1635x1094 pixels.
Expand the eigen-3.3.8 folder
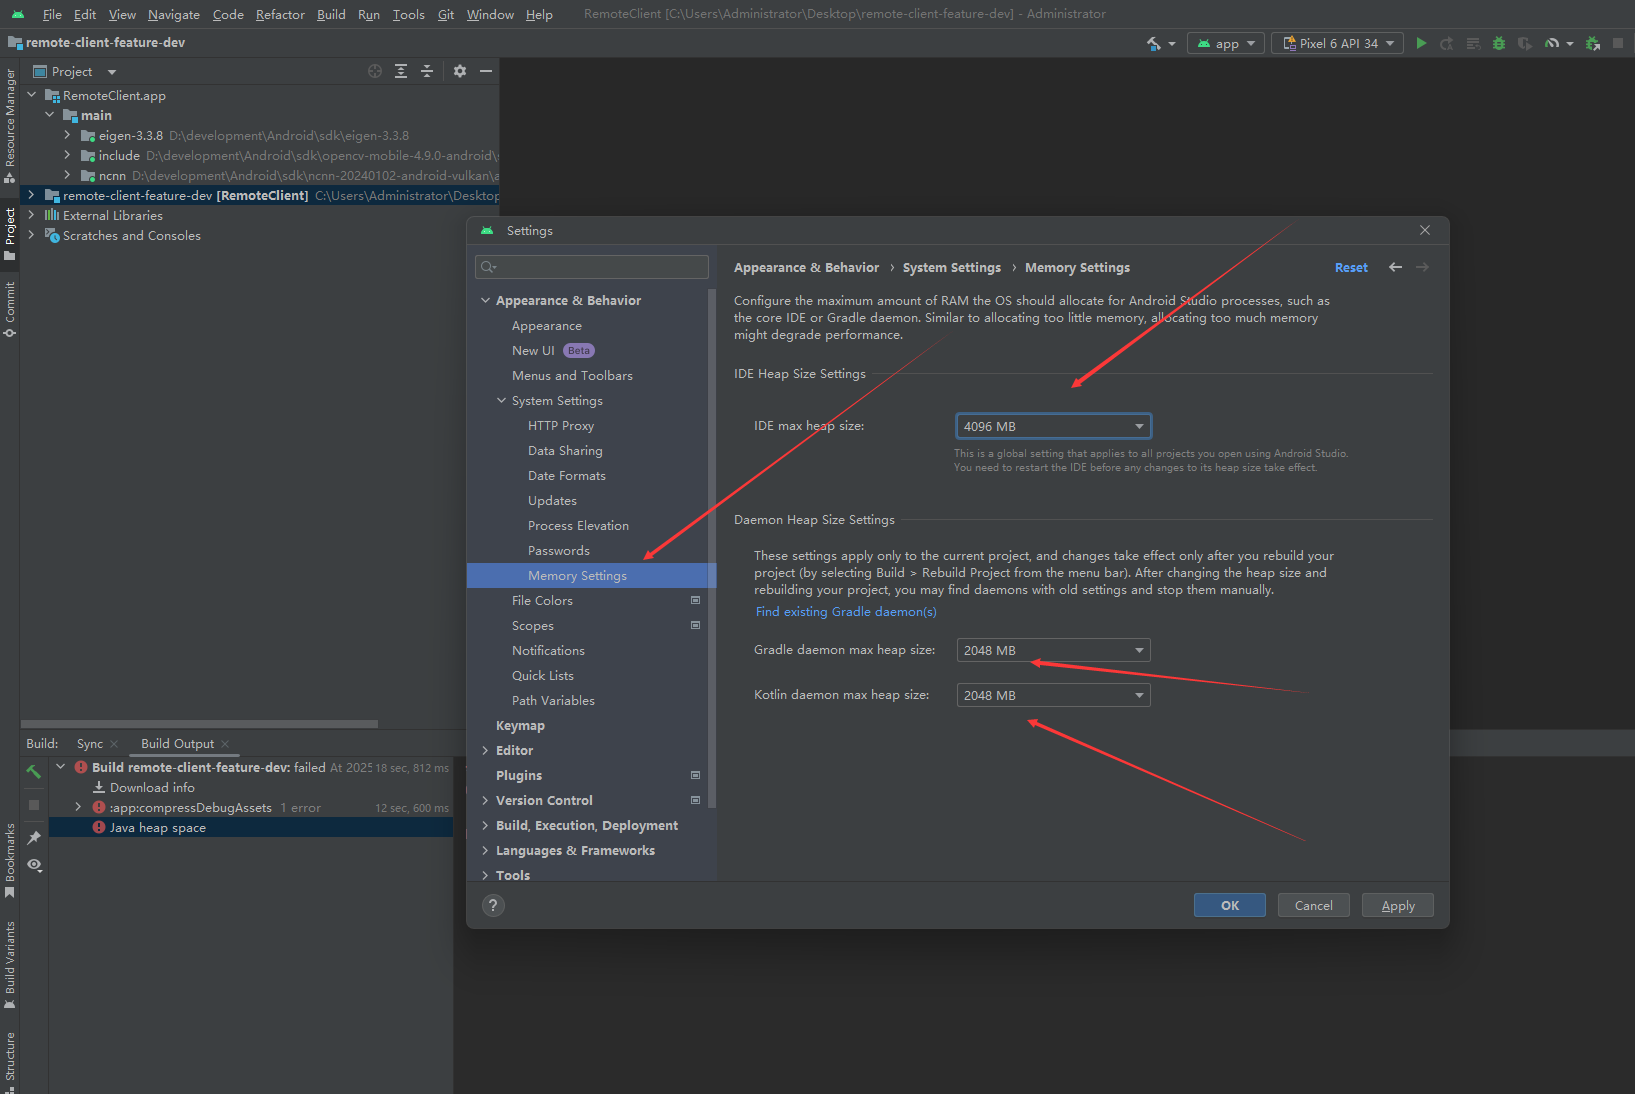click(67, 135)
